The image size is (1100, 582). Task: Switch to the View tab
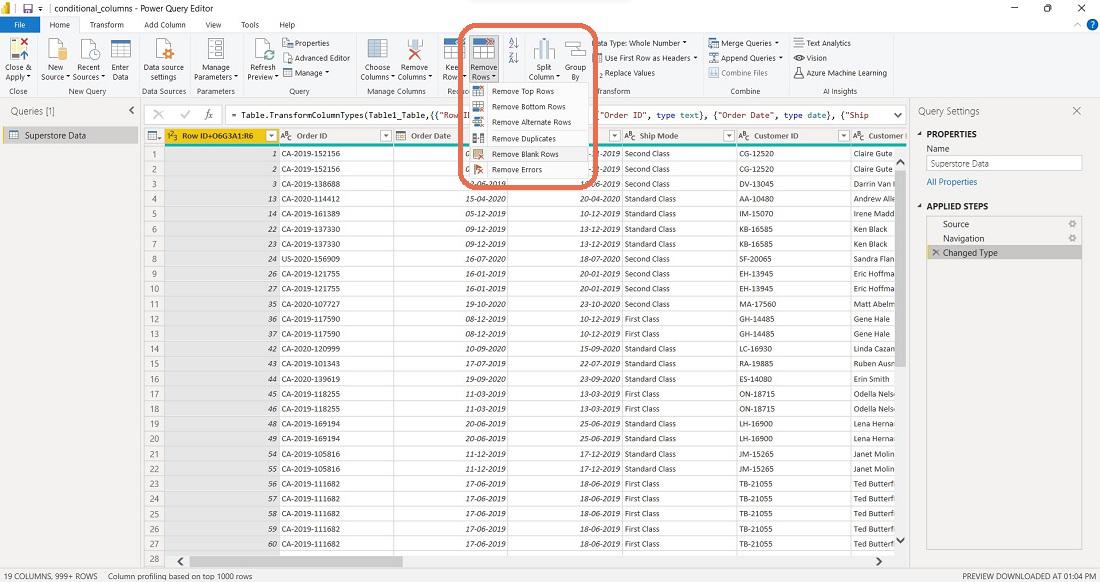(x=213, y=25)
